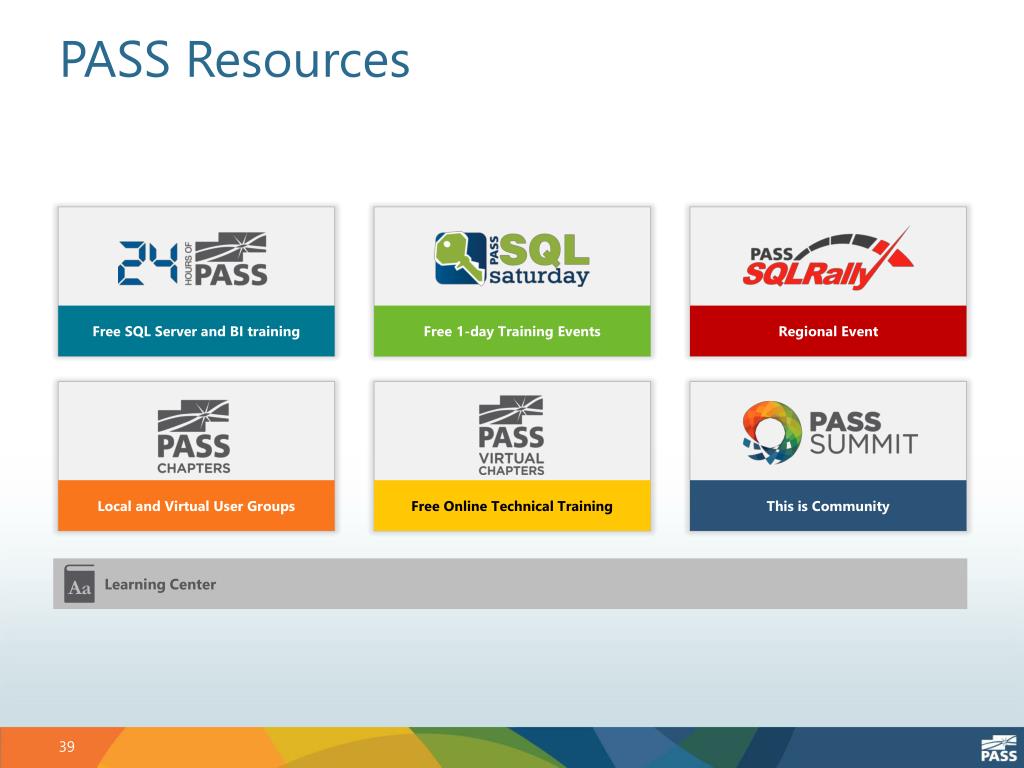This screenshot has width=1024, height=768.
Task: Click the slide number 39
Action: tap(67, 746)
